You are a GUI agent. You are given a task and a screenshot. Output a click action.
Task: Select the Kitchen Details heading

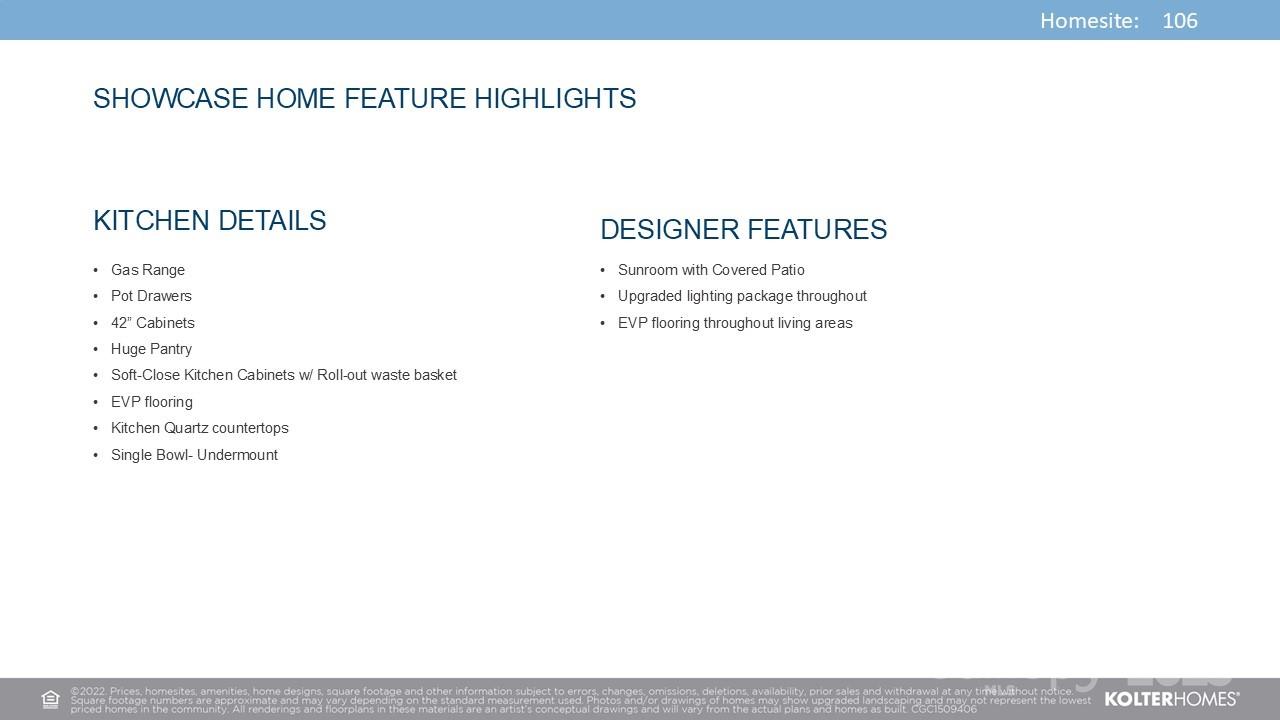tap(209, 221)
